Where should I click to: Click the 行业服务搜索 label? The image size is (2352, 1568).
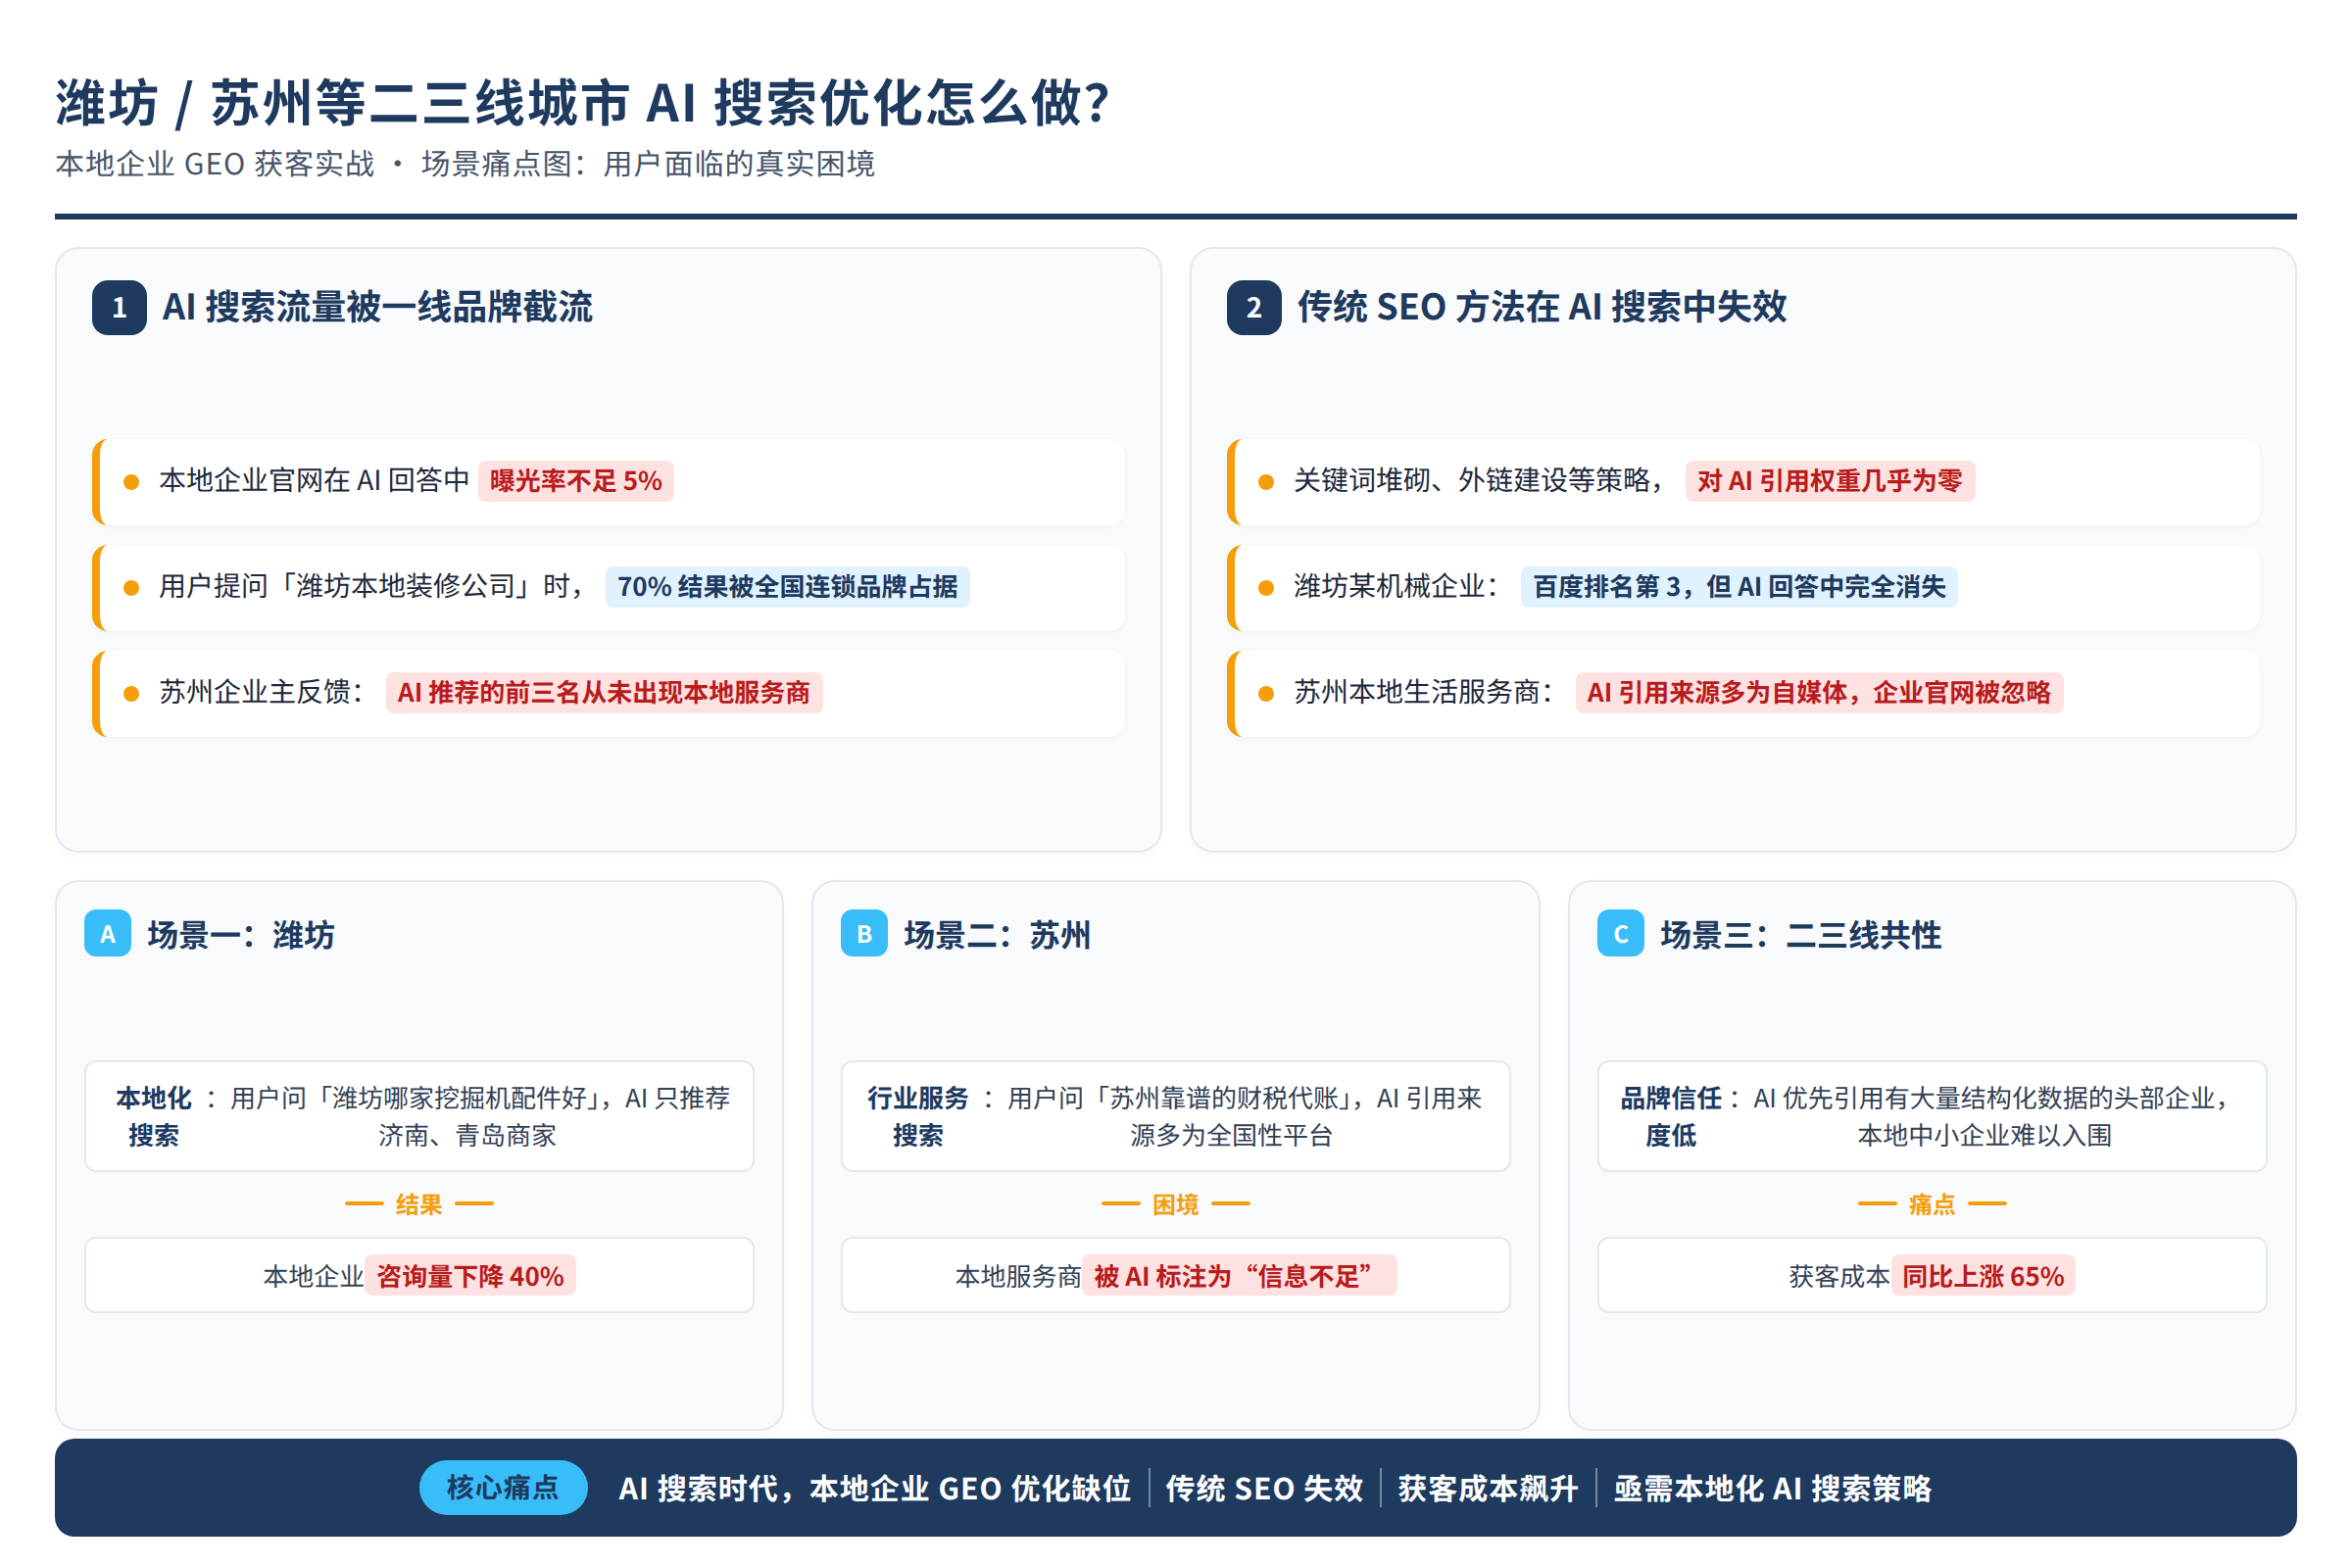pyautogui.click(x=918, y=1117)
